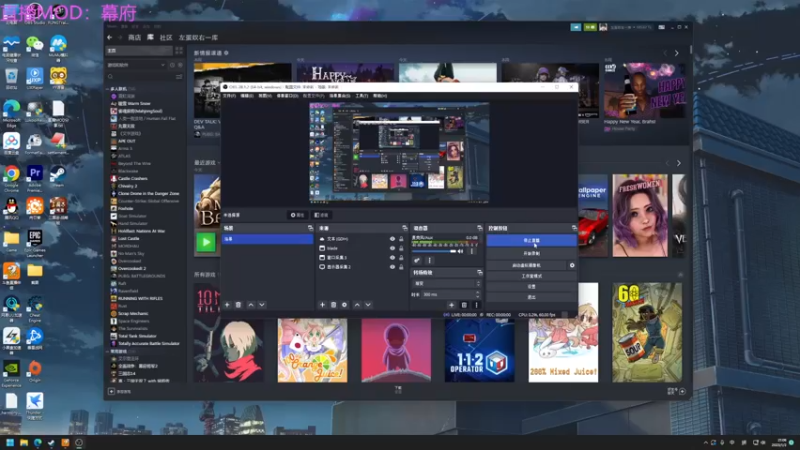Image resolution: width=800 pixels, height=450 pixels.
Task: Open source properties gear in sources panel
Action: (x=344, y=305)
